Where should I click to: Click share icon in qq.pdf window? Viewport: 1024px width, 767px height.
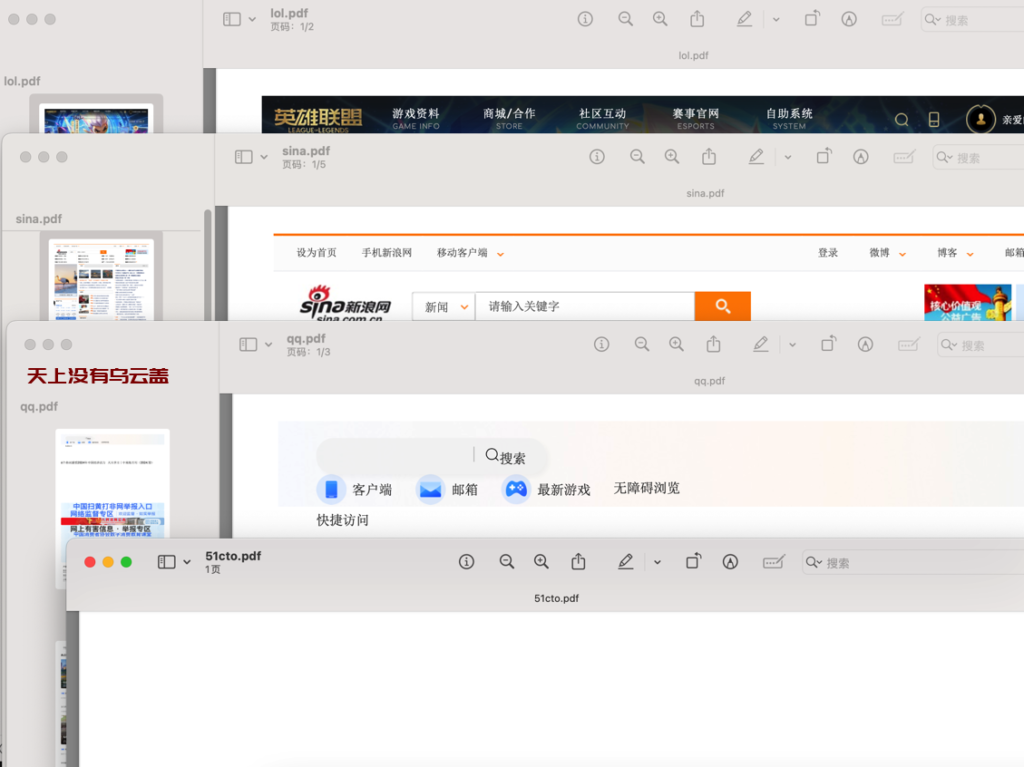tap(714, 344)
